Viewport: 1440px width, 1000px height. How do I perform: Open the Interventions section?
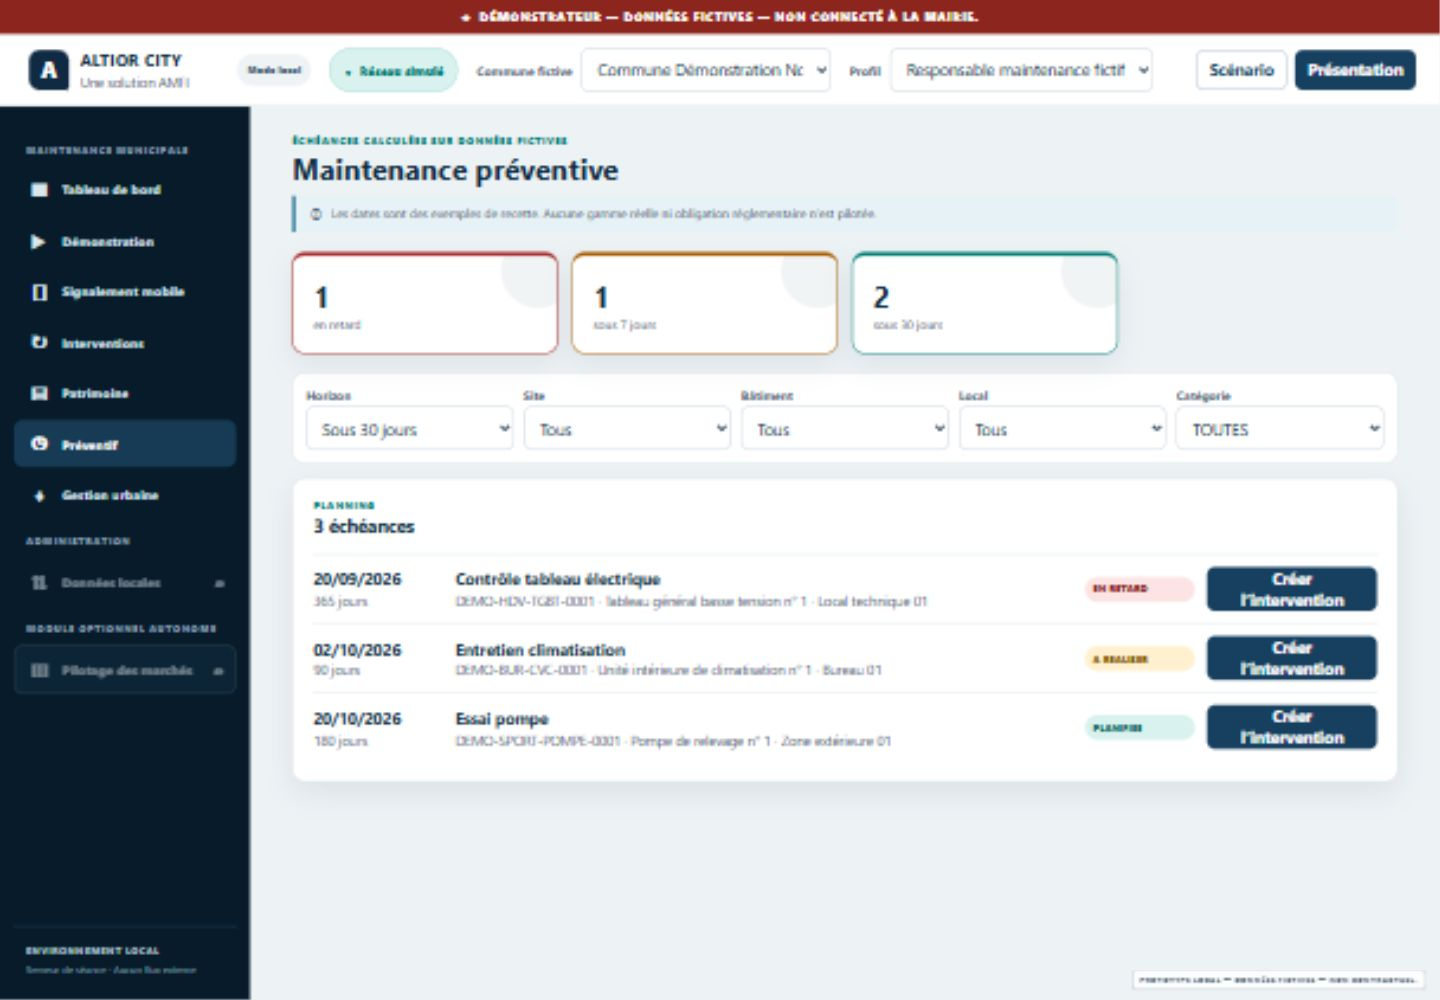pos(125,343)
